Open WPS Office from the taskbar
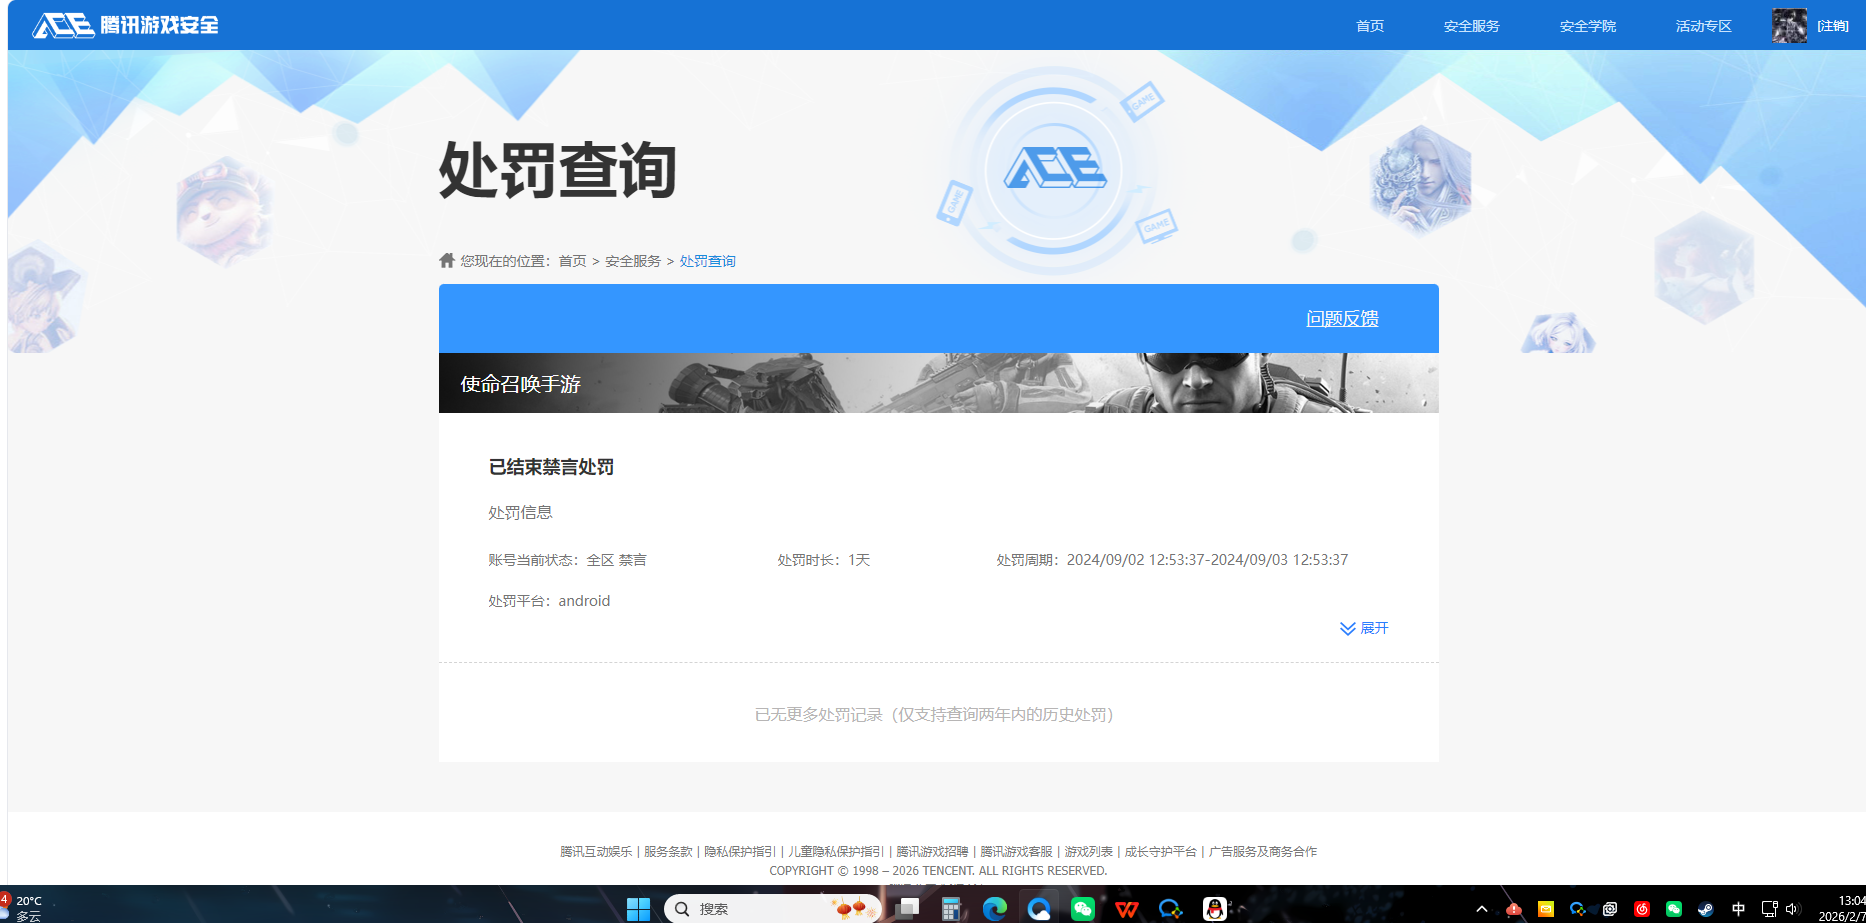This screenshot has width=1866, height=923. 1127,909
